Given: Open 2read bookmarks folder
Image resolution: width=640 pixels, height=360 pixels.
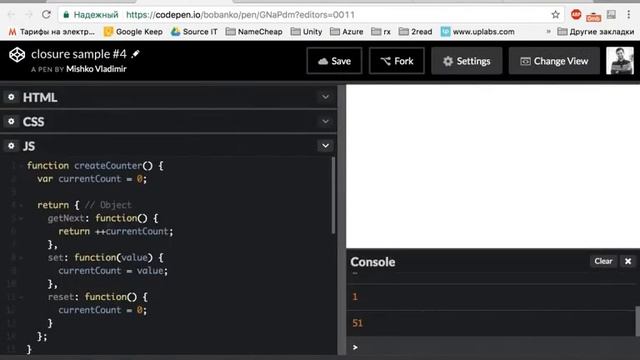Looking at the screenshot, I should (x=415, y=31).
